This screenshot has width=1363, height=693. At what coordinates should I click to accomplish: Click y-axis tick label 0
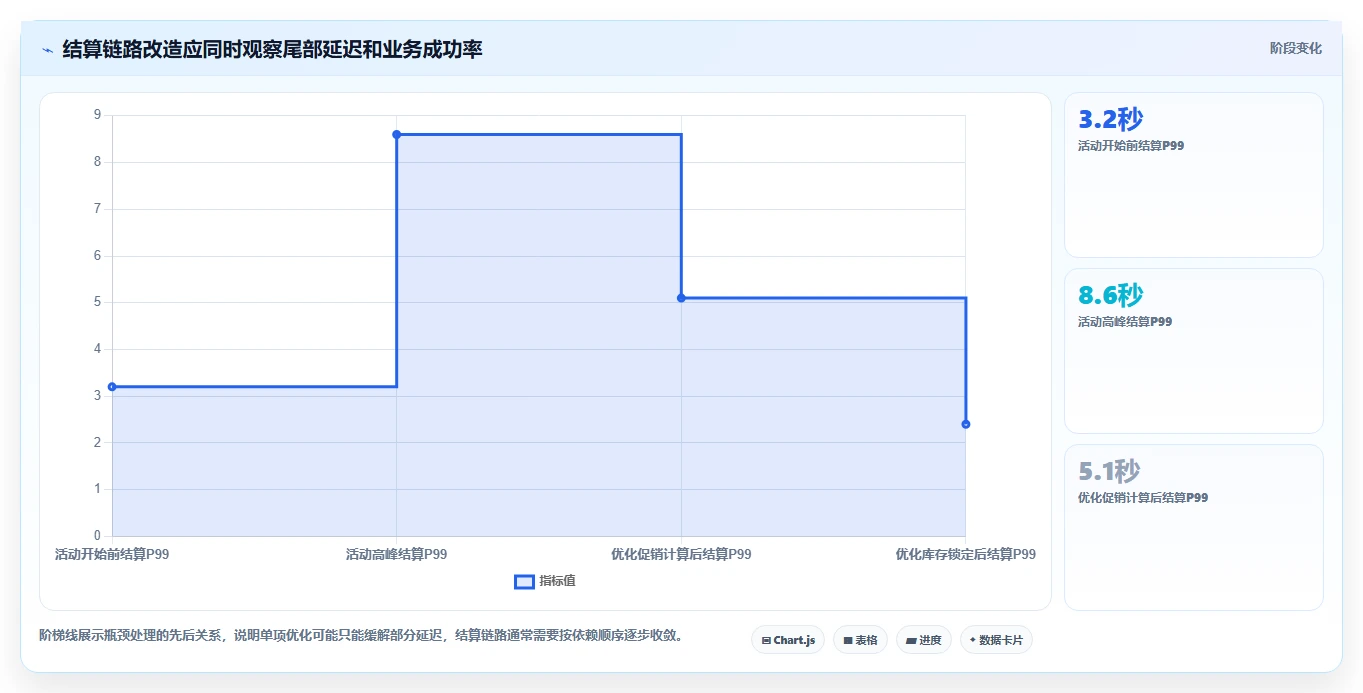98,536
